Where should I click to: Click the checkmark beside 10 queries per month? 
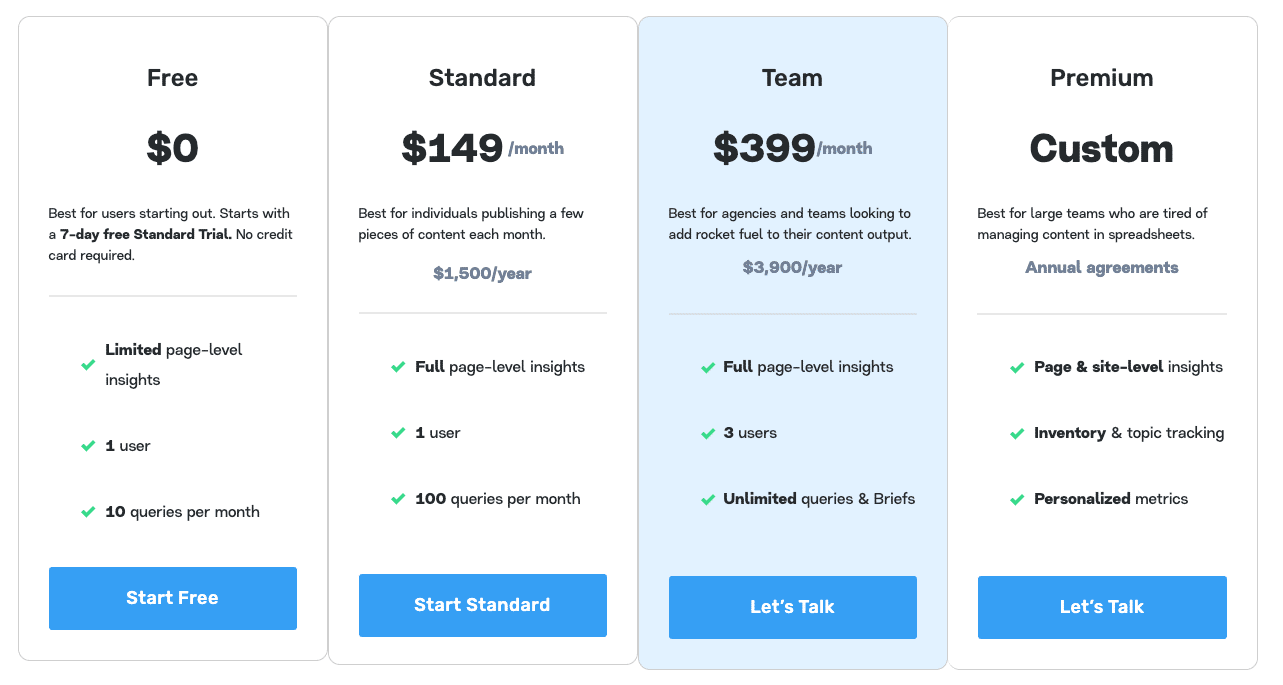point(88,511)
